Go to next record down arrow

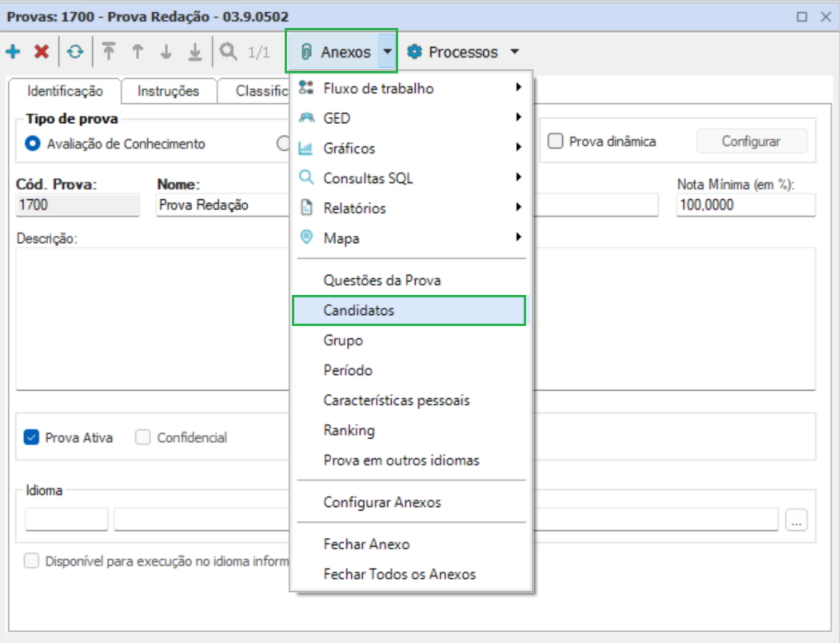point(166,51)
